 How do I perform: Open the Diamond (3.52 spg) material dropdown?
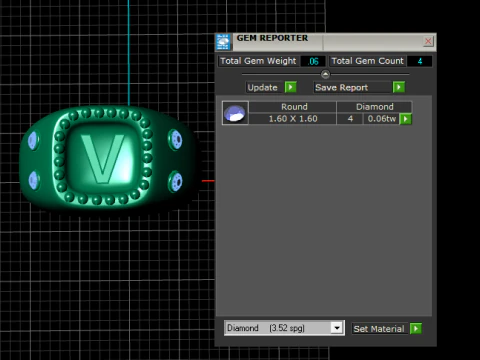(337, 328)
